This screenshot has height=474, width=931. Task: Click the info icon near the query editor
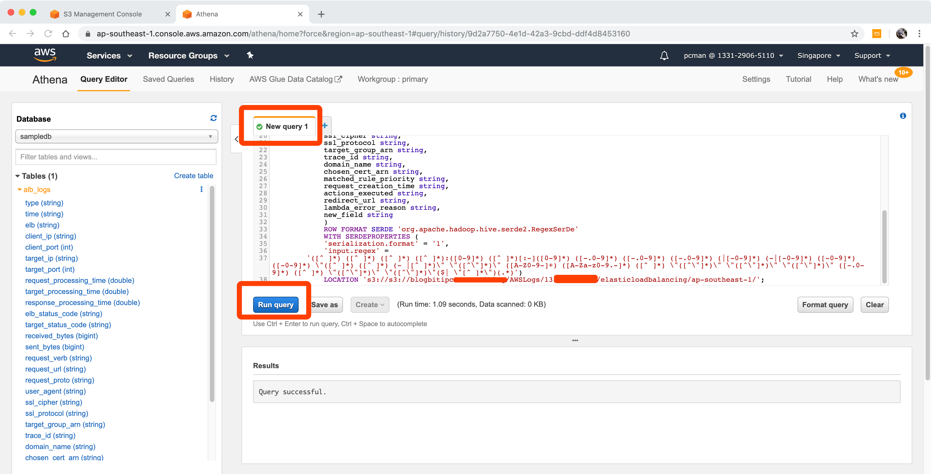[903, 116]
